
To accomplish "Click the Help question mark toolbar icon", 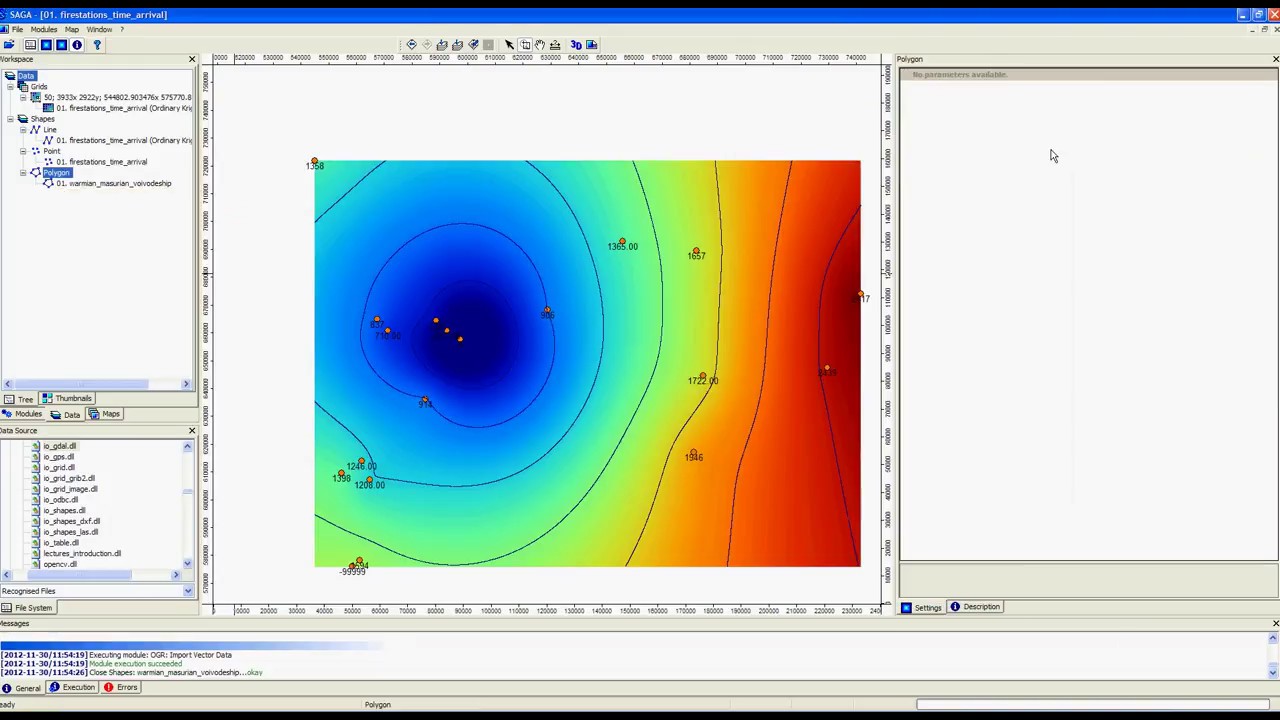I will pos(97,45).
